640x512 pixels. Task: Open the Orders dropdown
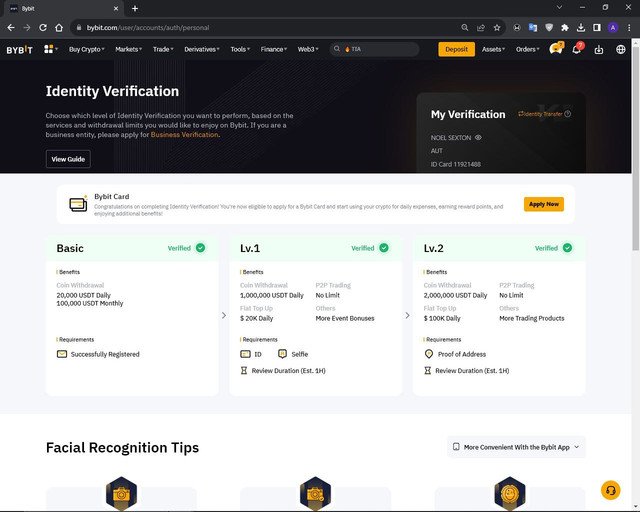tap(527, 49)
